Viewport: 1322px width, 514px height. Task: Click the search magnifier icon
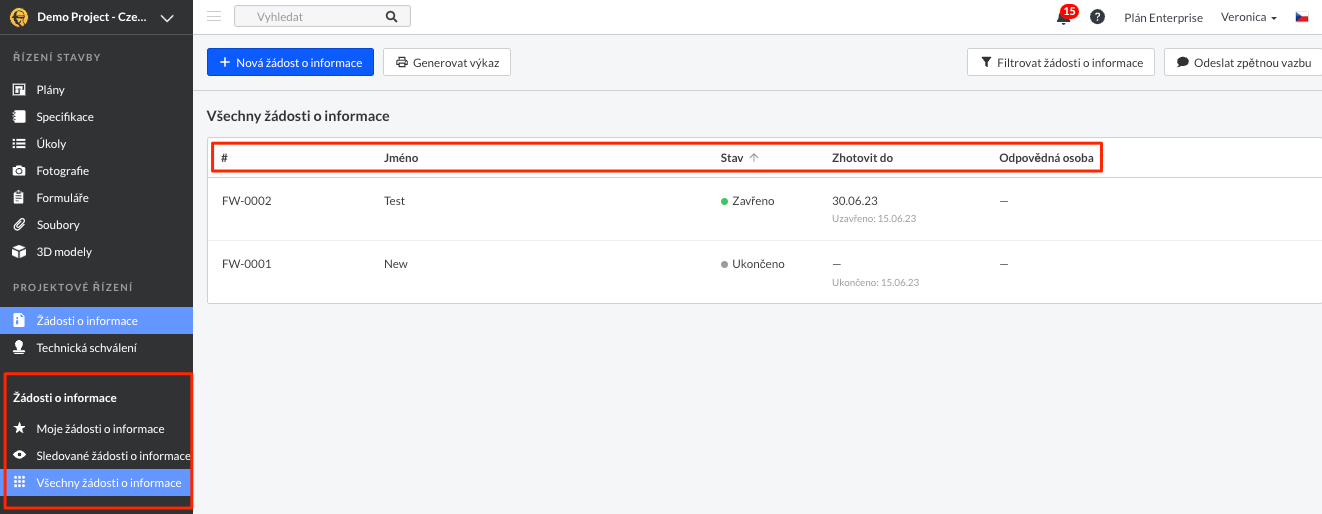(391, 17)
